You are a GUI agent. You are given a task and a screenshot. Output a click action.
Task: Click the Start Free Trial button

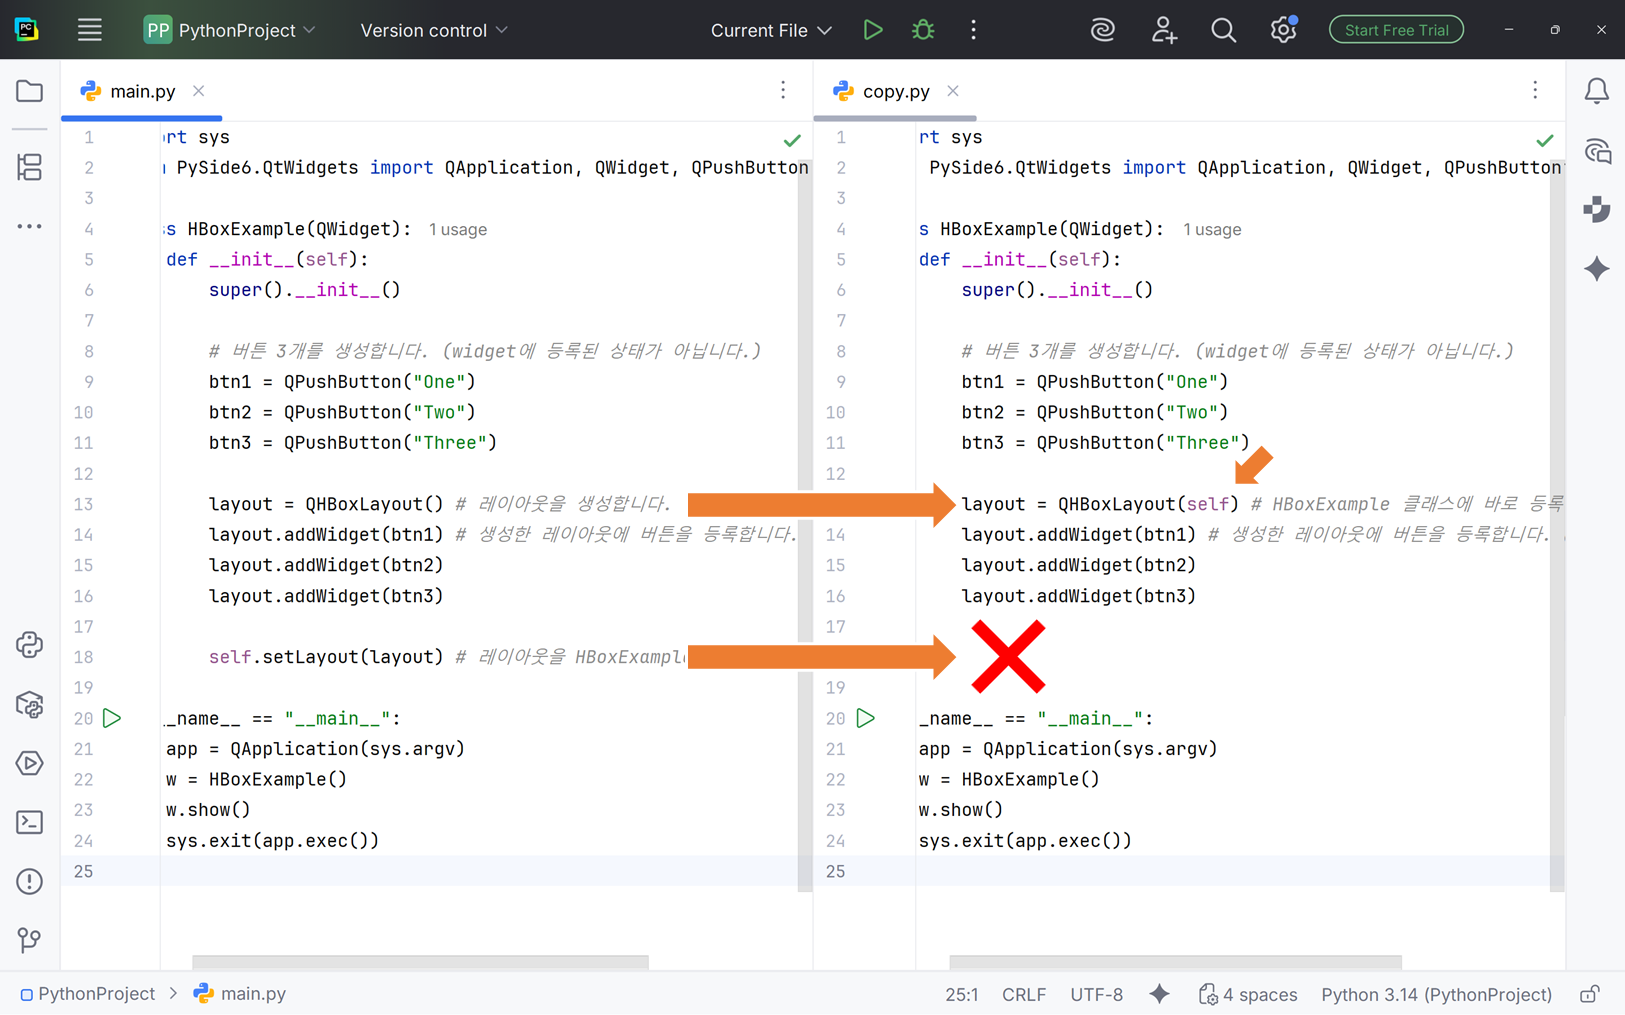1396,30
